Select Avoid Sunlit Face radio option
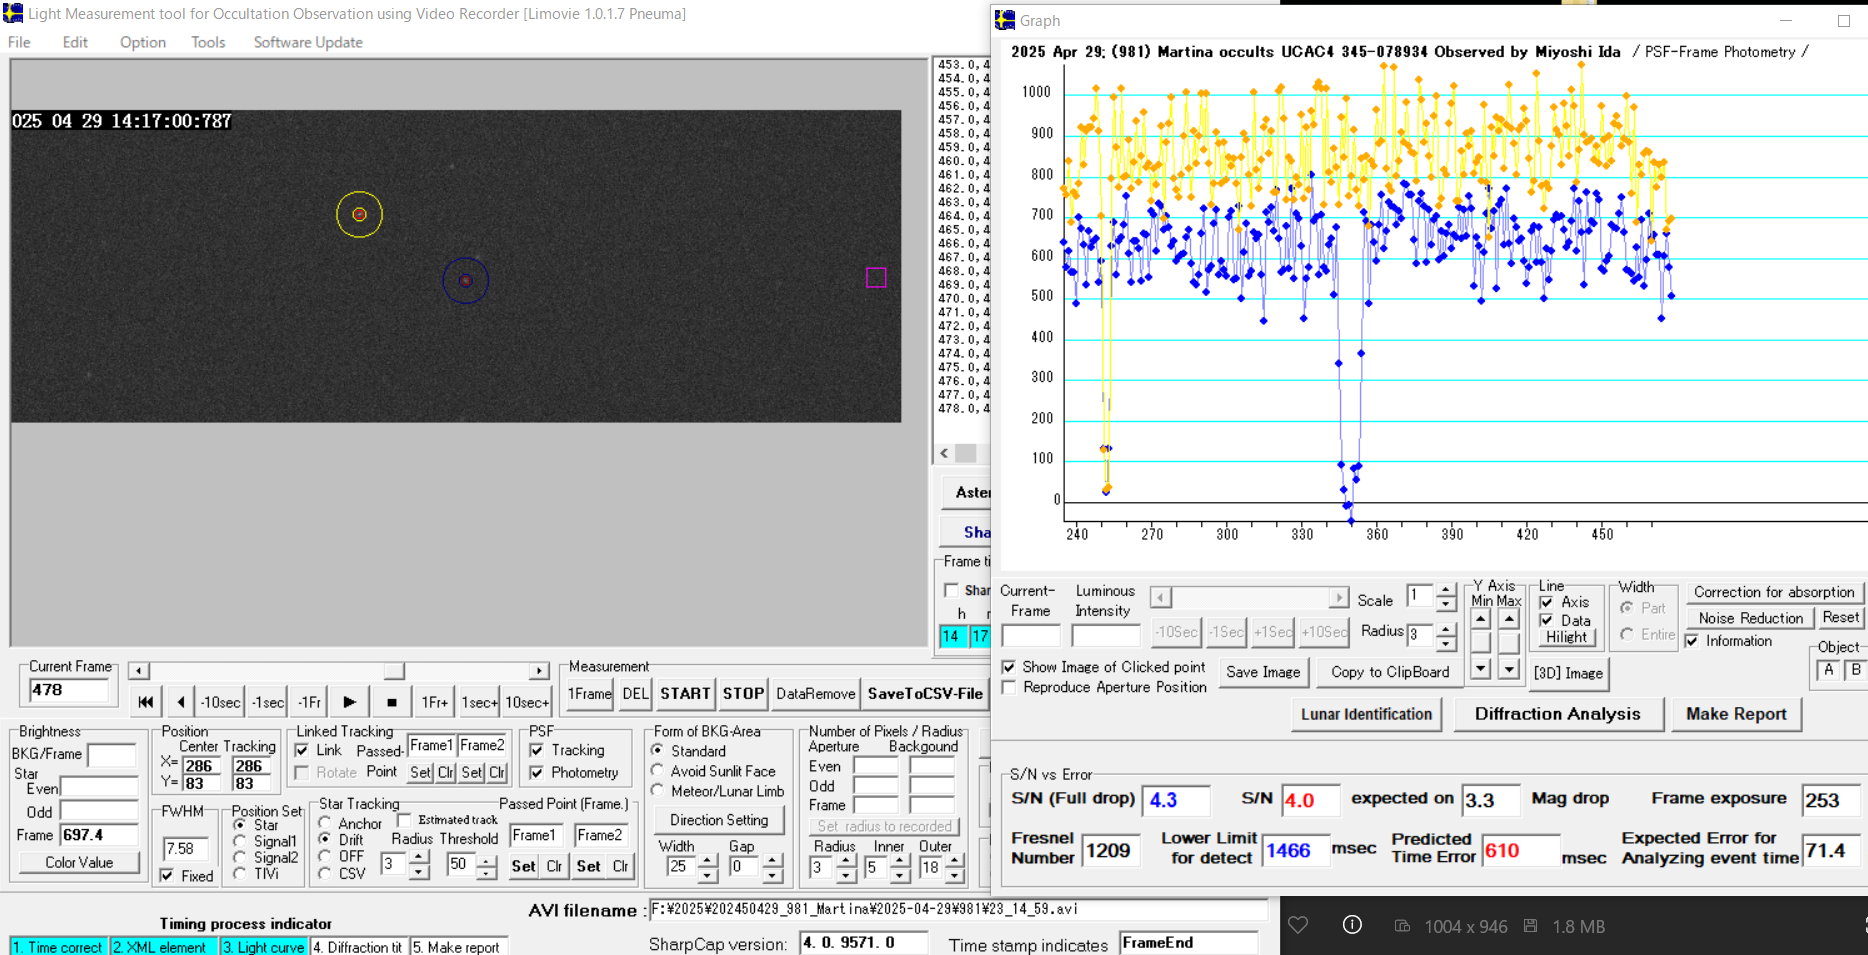 pos(658,771)
